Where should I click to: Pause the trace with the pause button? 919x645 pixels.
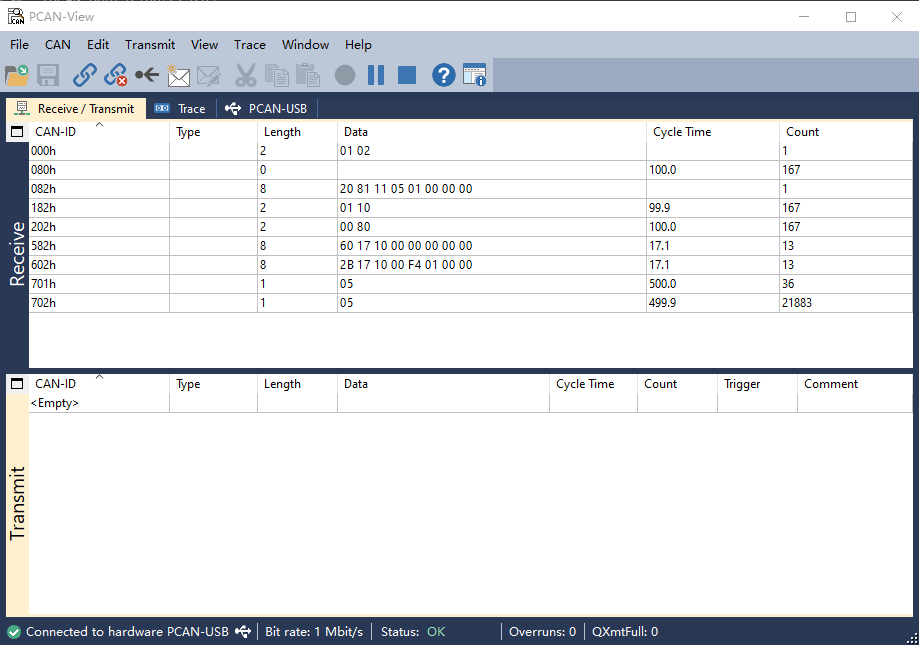(376, 75)
